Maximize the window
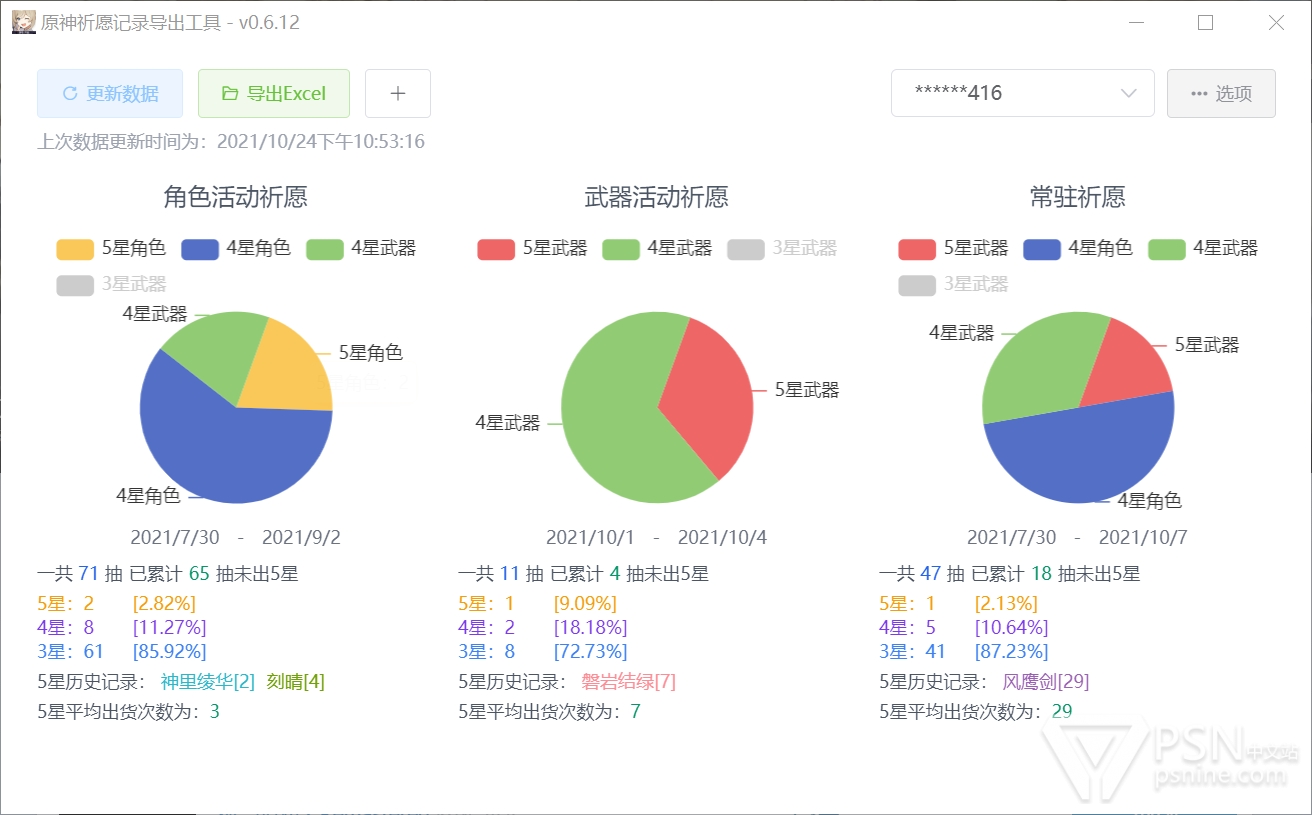Image resolution: width=1312 pixels, height=815 pixels. pos(1206,22)
